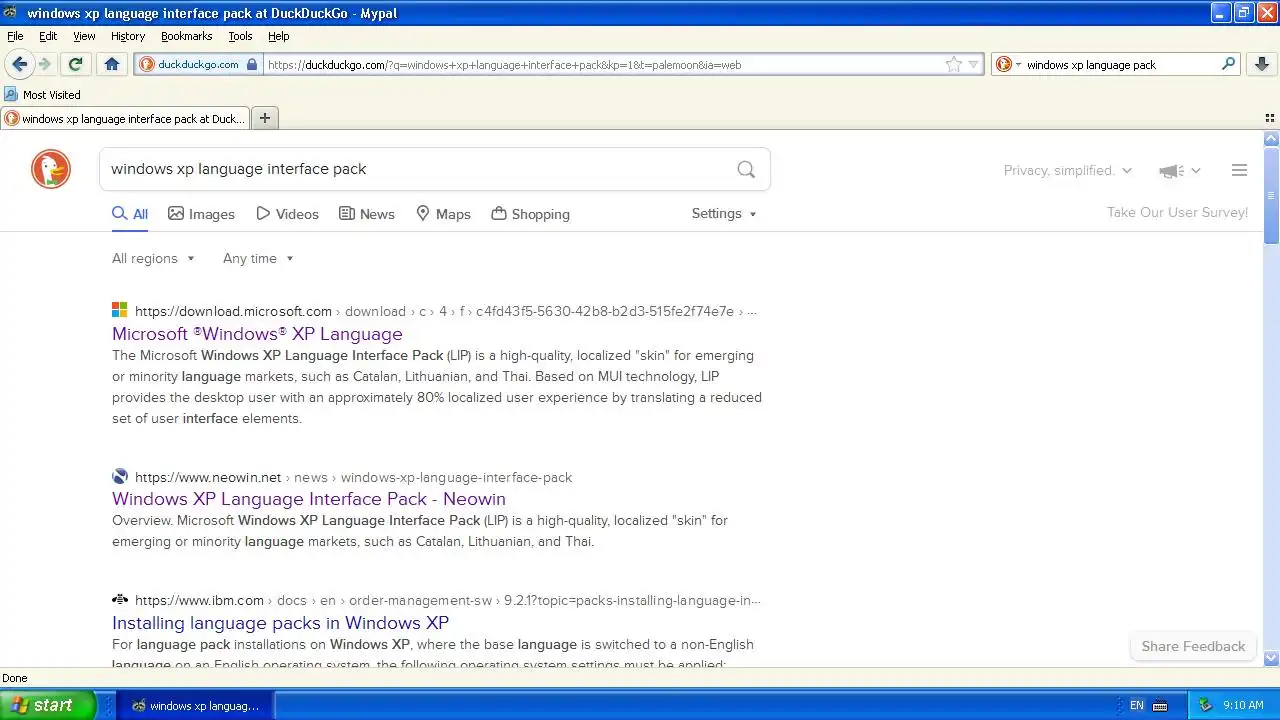The height and width of the screenshot is (720, 1280).
Task: Open the Tools menu
Action: 240,36
